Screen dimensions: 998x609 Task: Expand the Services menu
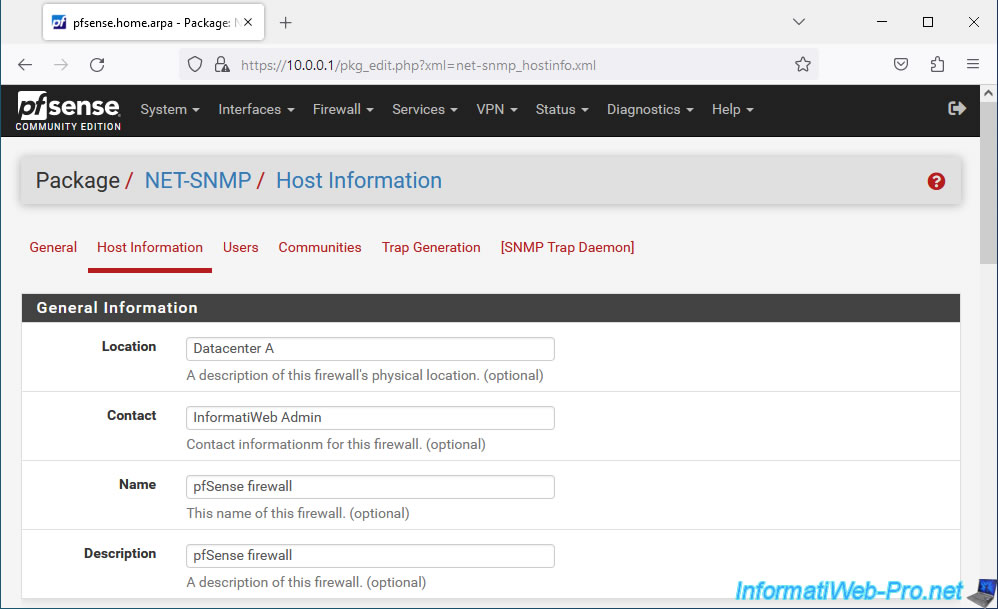pos(425,109)
